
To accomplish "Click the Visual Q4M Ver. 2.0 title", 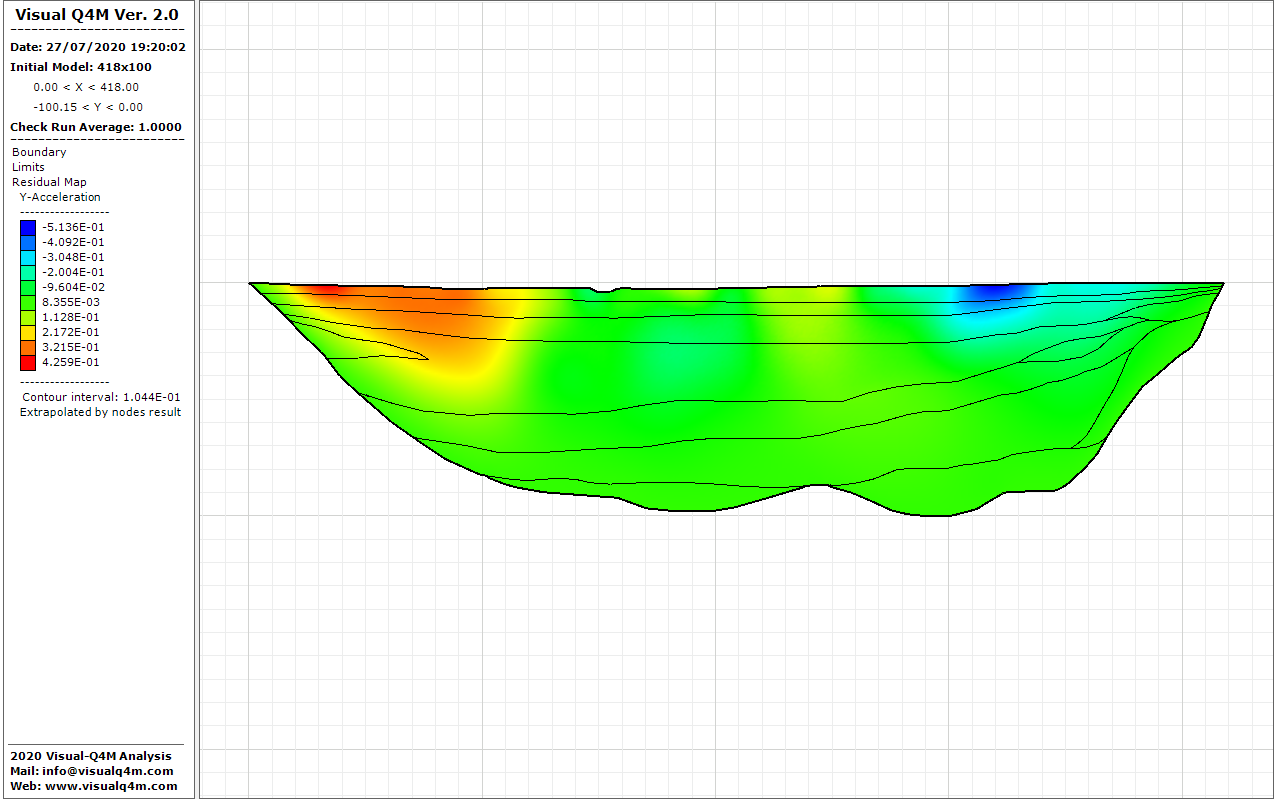I will (97, 14).
